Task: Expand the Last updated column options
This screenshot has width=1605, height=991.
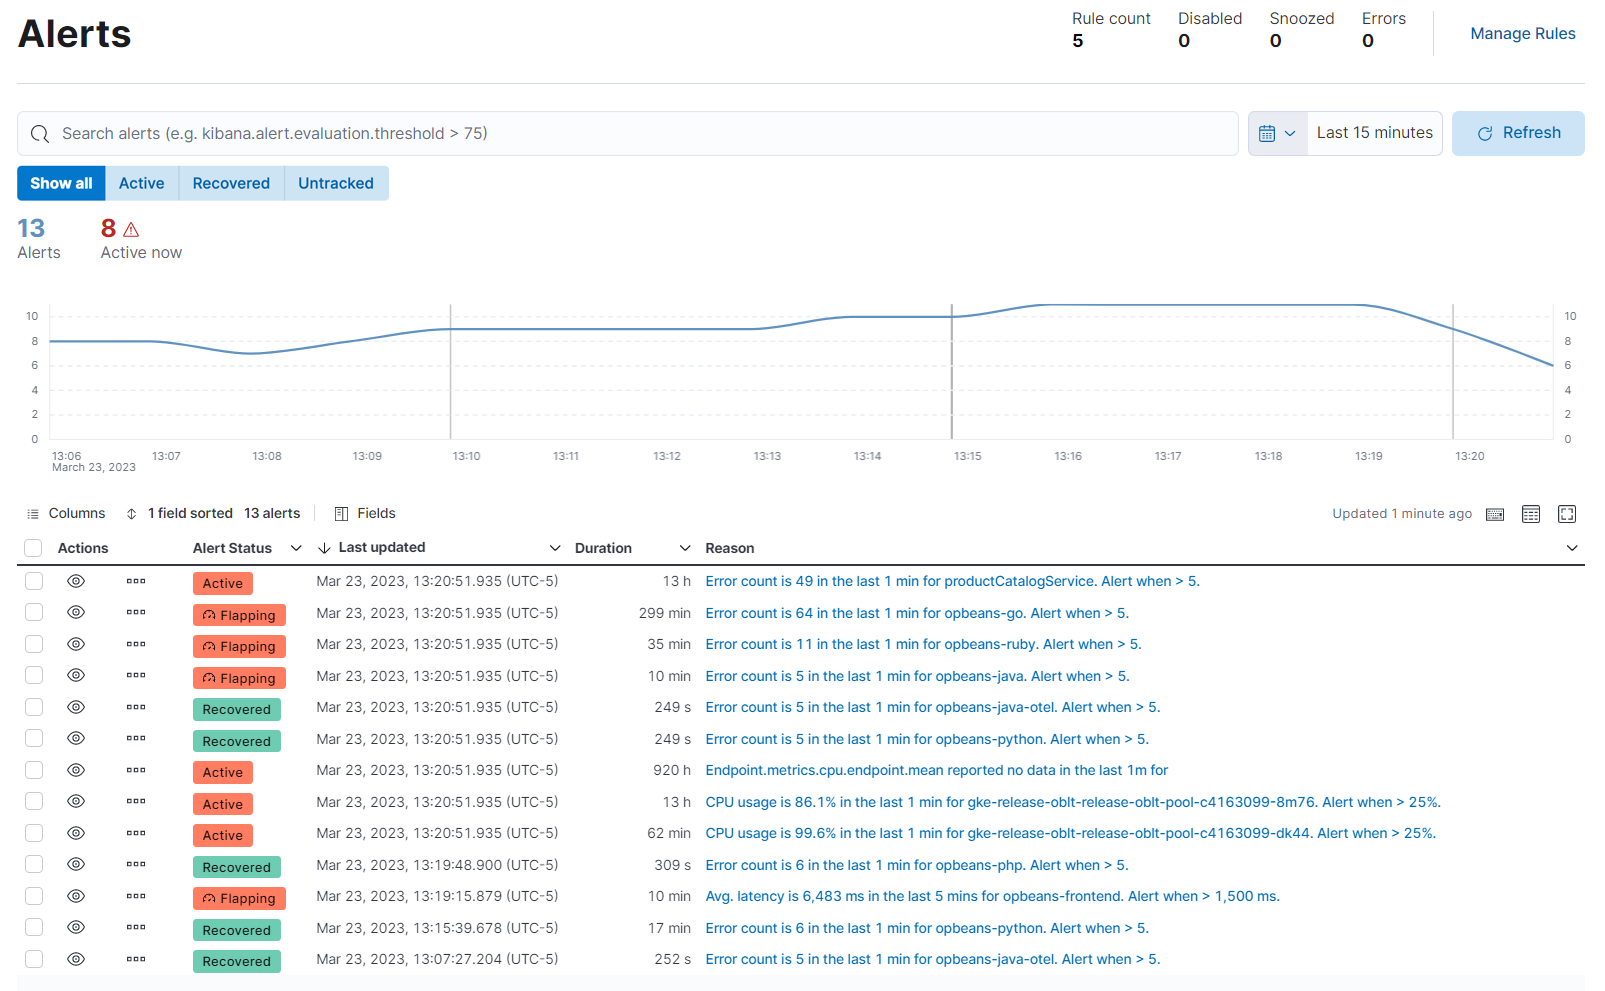Action: pyautogui.click(x=556, y=548)
